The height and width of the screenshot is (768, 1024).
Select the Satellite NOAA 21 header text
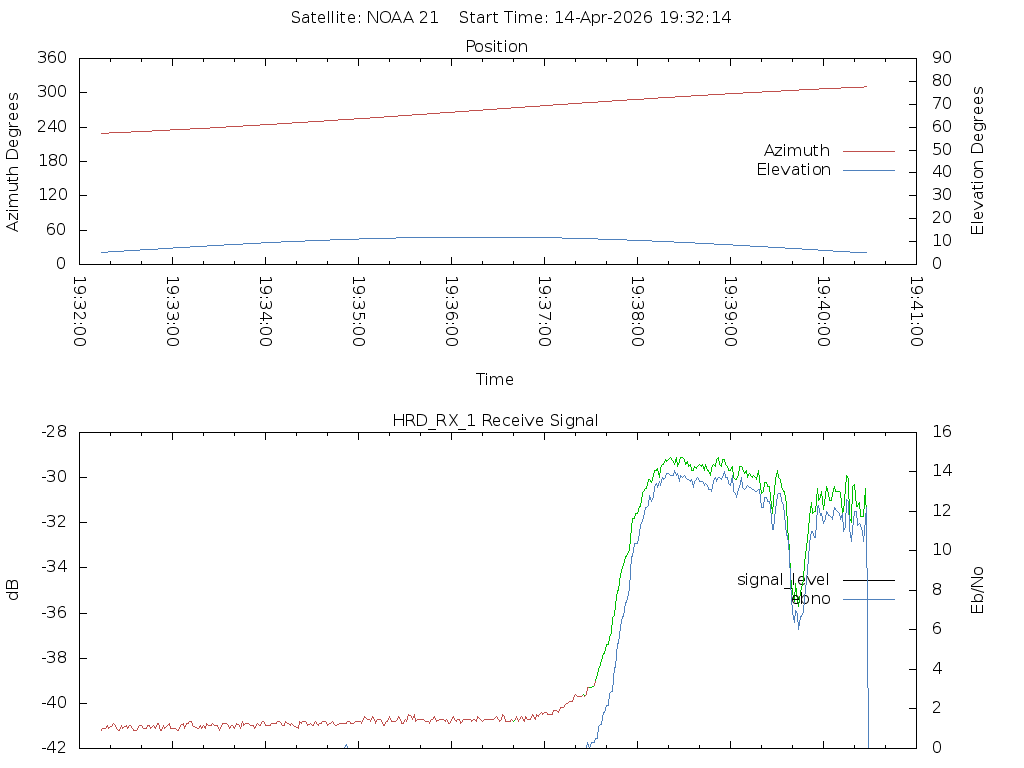tap(365, 18)
